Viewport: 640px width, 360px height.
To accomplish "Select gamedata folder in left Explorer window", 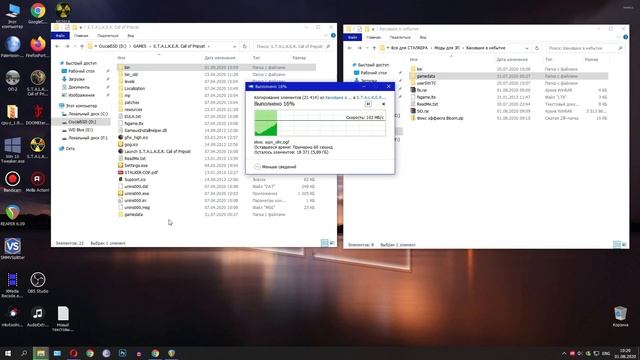I will click(133, 214).
